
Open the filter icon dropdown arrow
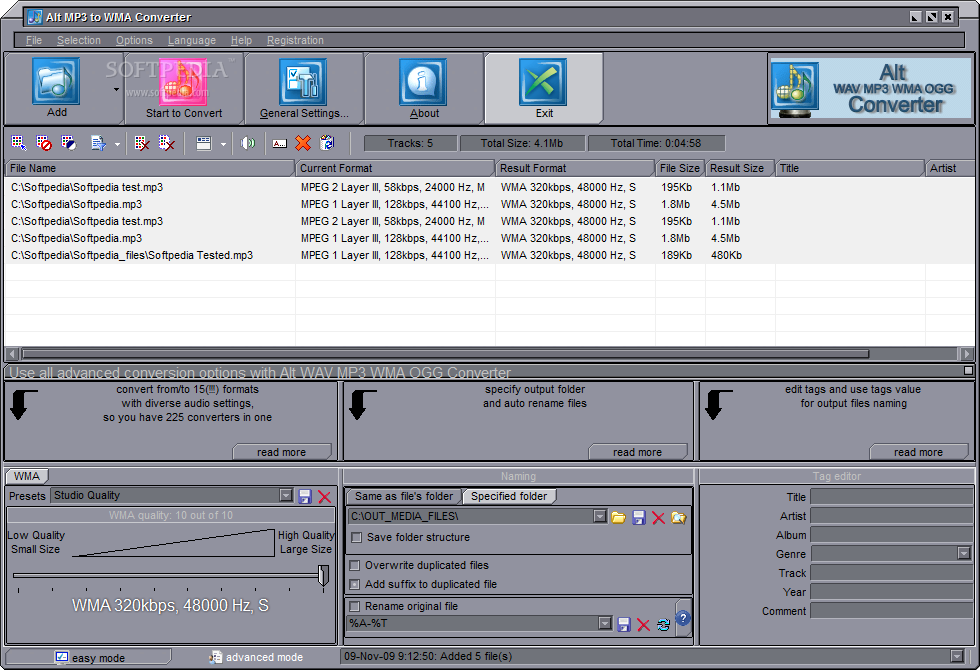[117, 144]
